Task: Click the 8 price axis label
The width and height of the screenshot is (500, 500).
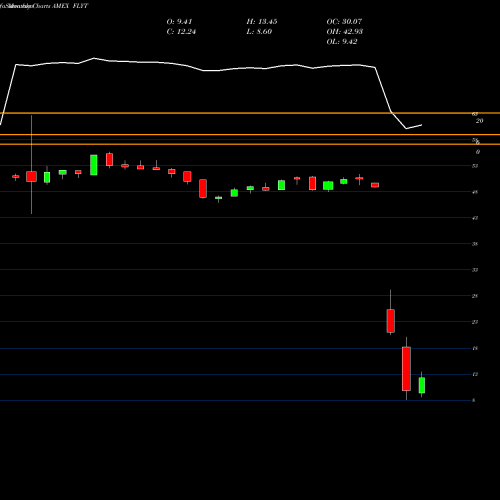Action: point(474,400)
